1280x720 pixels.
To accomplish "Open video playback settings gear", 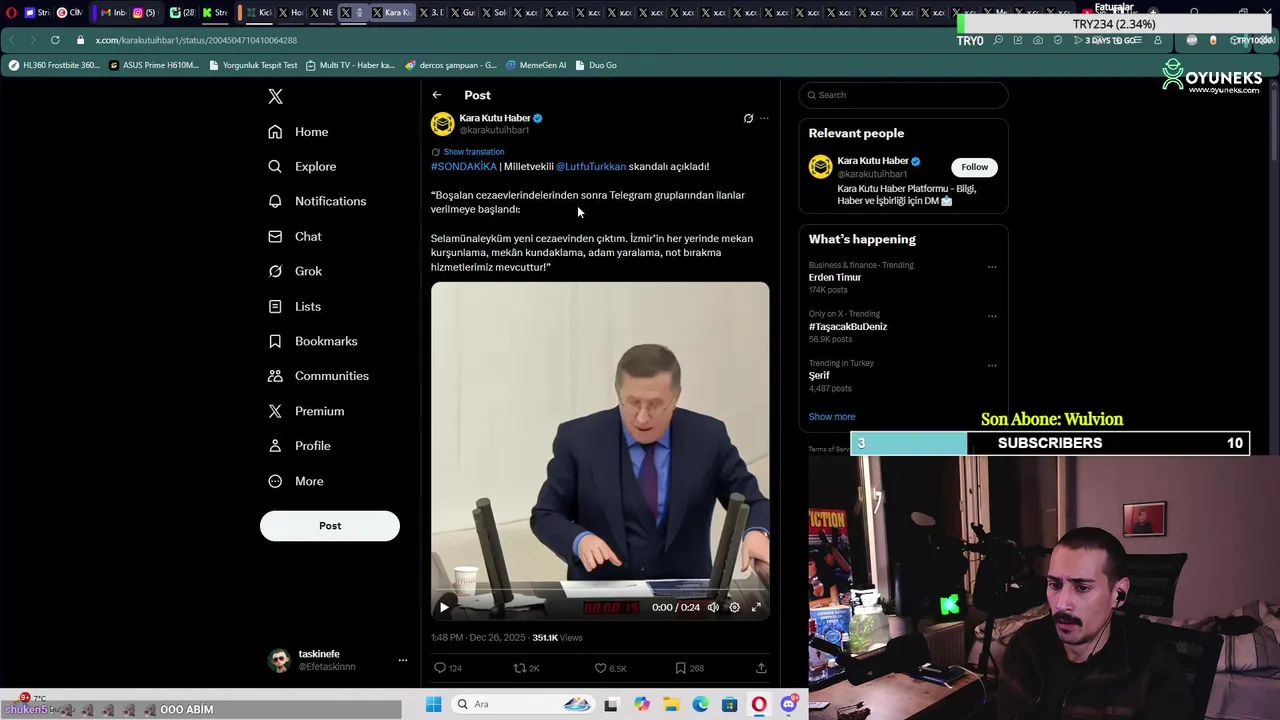I will [734, 607].
